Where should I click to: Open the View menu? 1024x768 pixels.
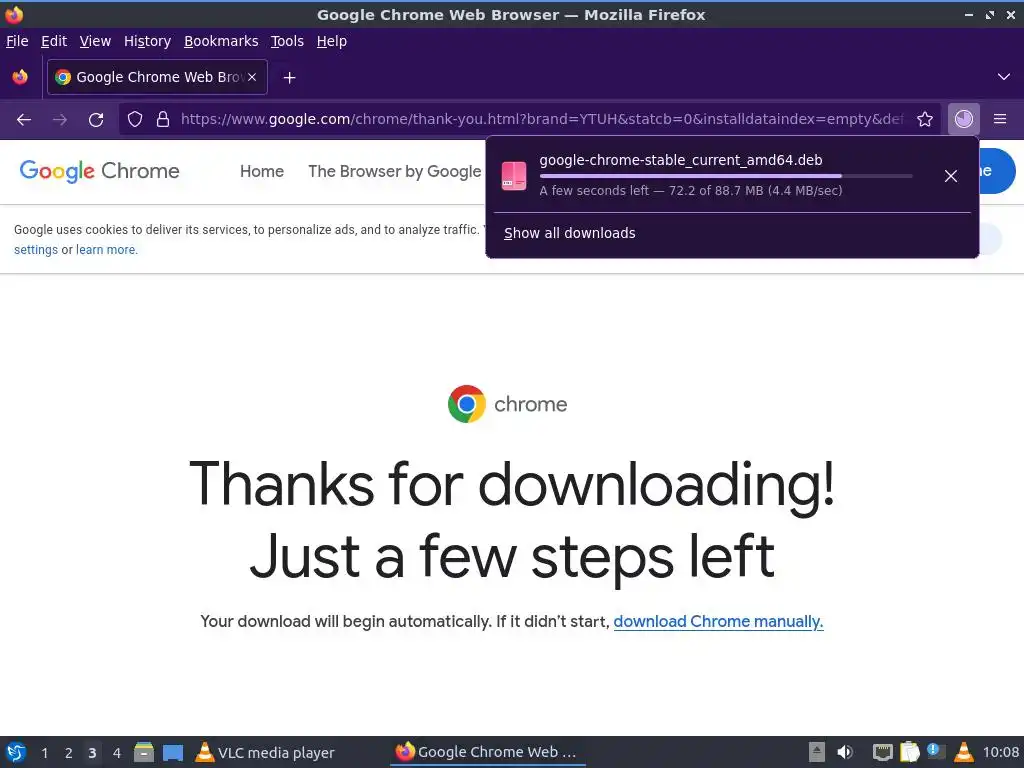[95, 41]
